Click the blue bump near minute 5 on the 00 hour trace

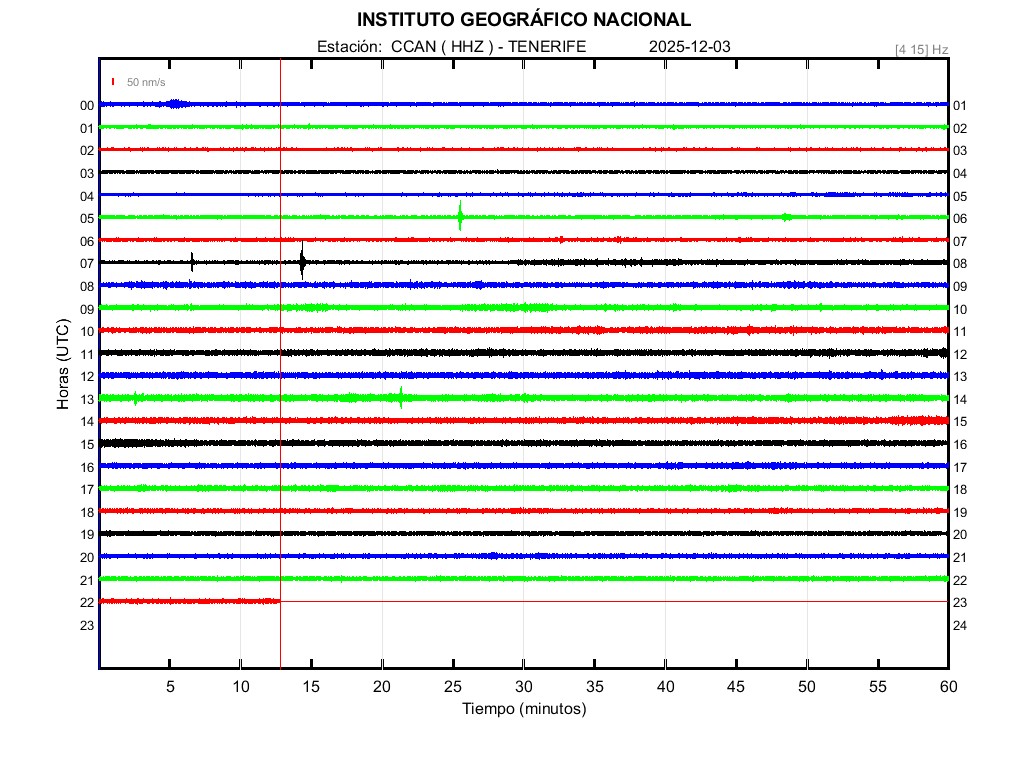[176, 104]
